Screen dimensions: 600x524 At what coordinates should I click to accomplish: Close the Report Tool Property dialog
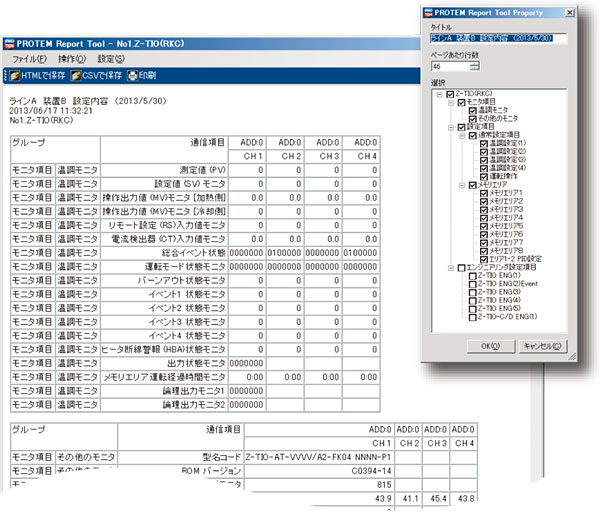click(x=569, y=13)
